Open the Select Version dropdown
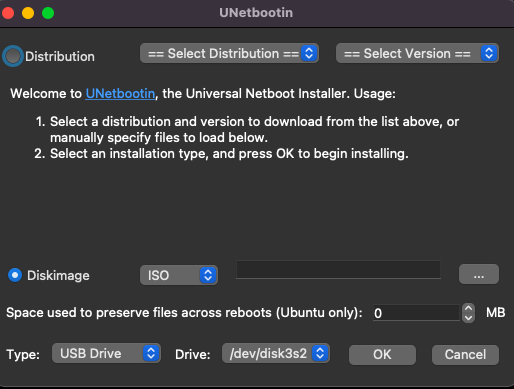 coord(417,53)
